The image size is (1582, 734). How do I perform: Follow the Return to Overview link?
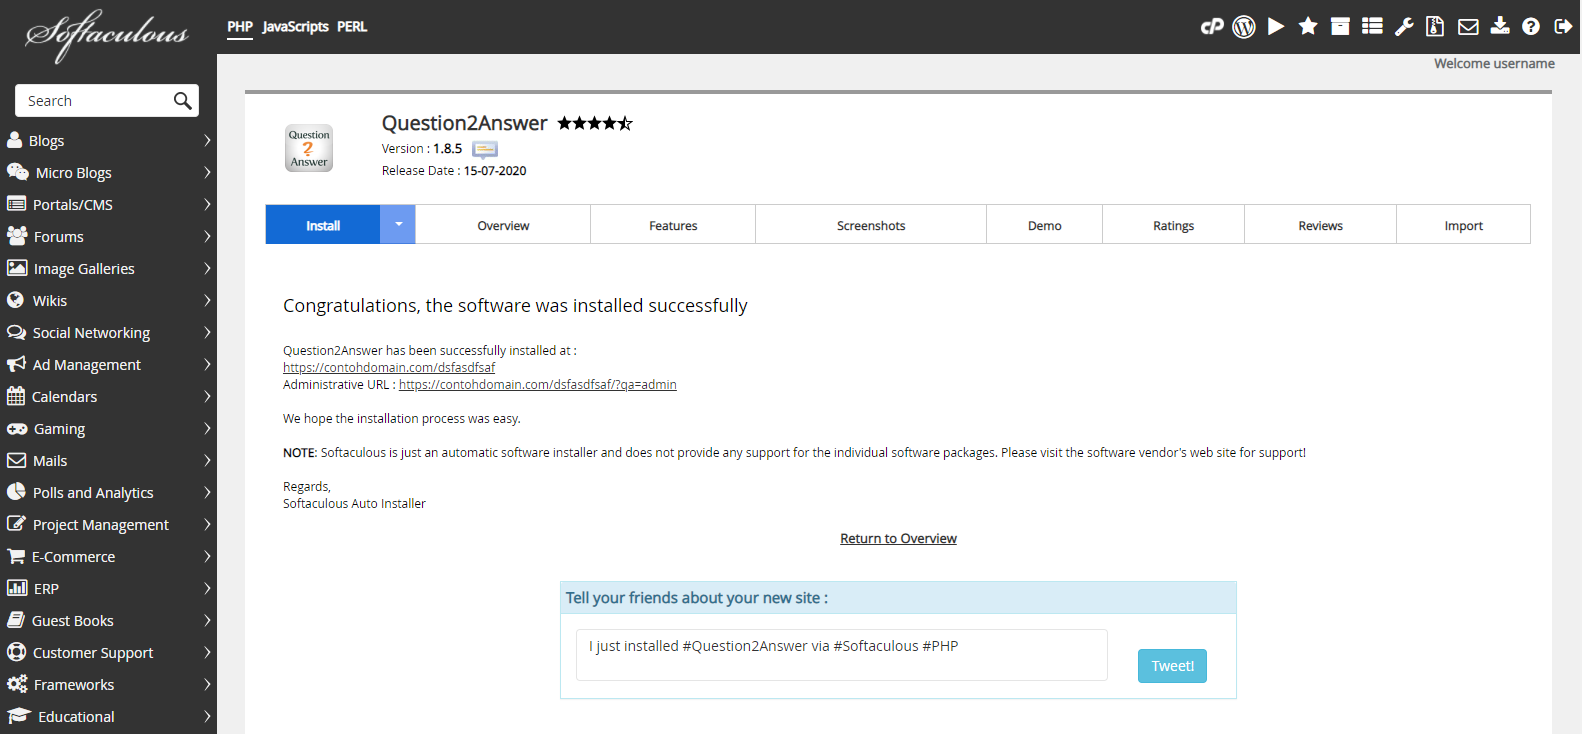point(898,539)
